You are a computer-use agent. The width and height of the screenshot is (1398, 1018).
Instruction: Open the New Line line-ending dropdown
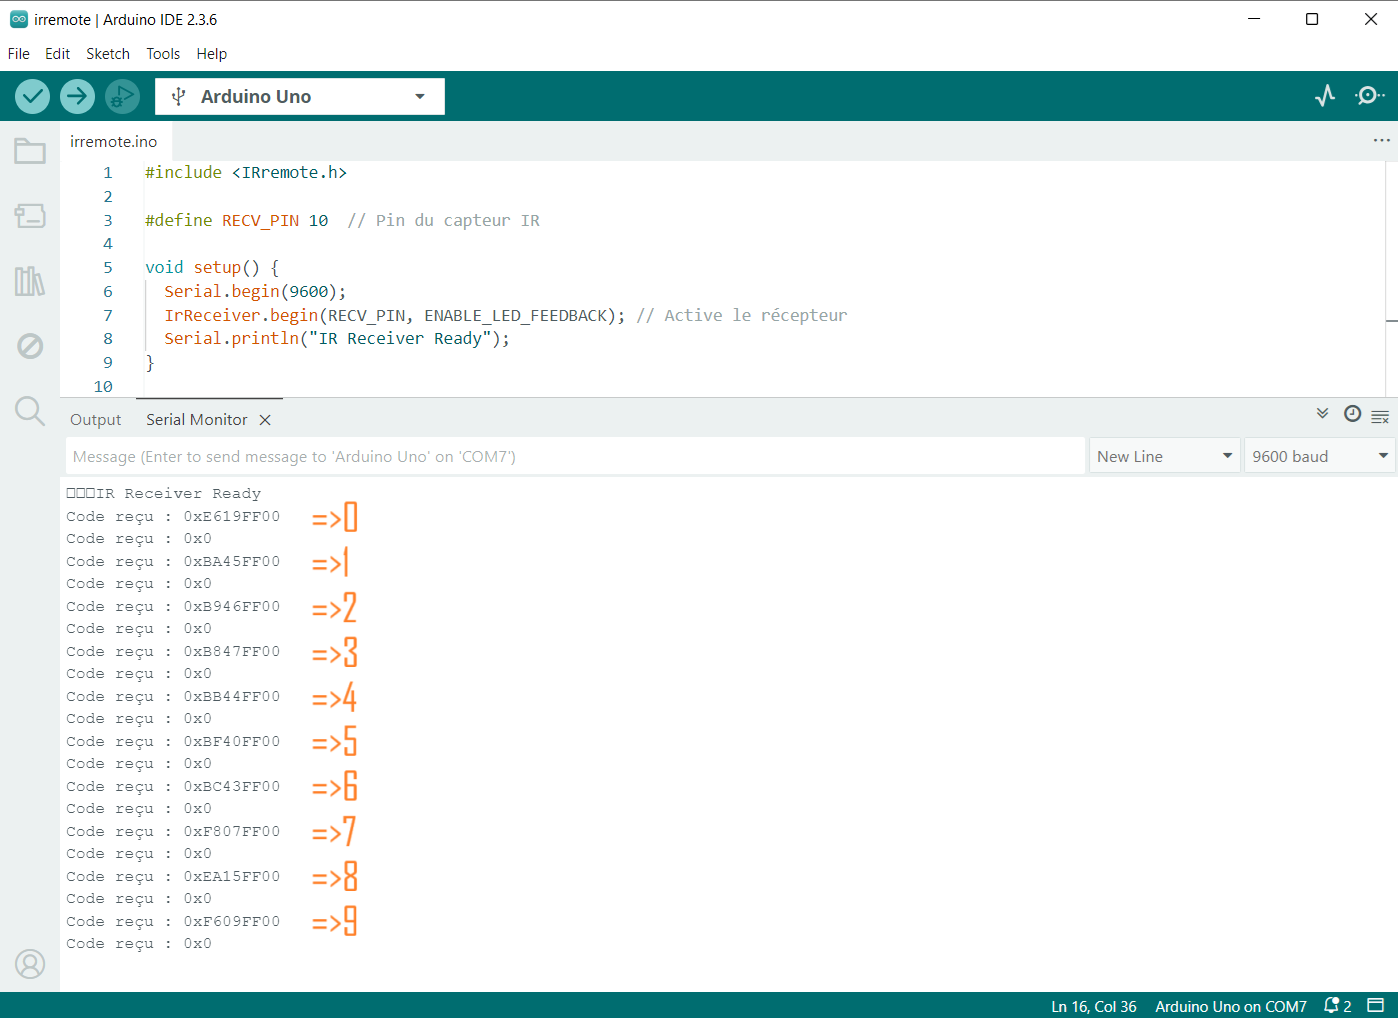pos(1165,456)
